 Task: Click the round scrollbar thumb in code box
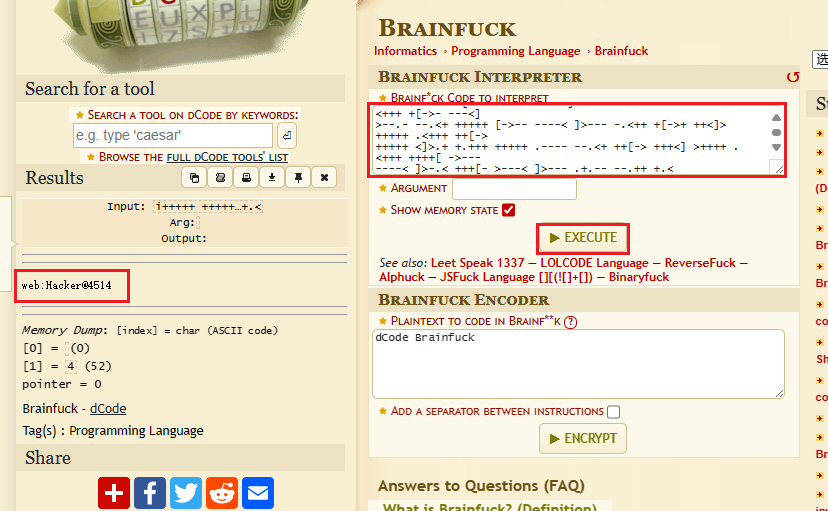coord(776,133)
